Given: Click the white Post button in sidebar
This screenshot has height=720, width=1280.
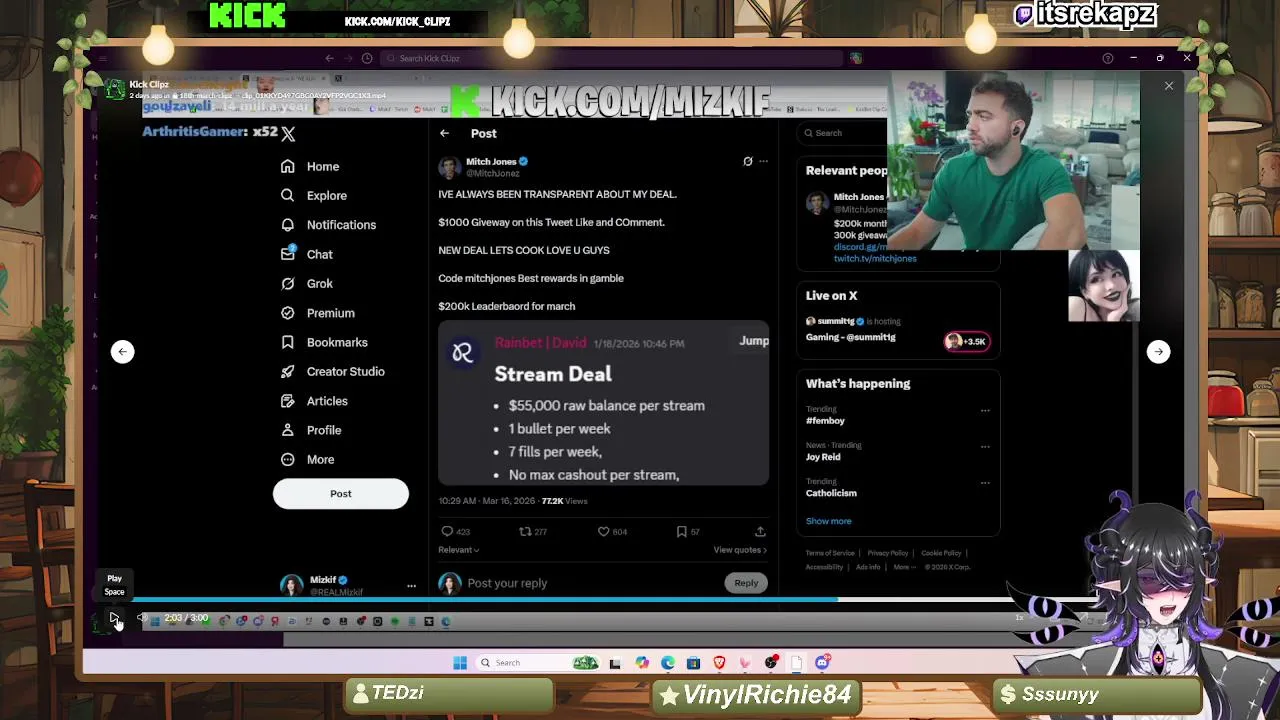Looking at the screenshot, I should 341,494.
